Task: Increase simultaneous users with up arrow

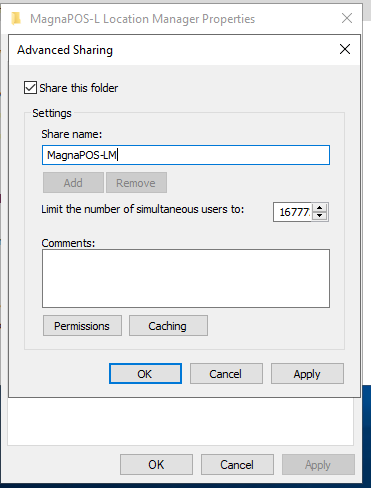Action: coord(320,208)
